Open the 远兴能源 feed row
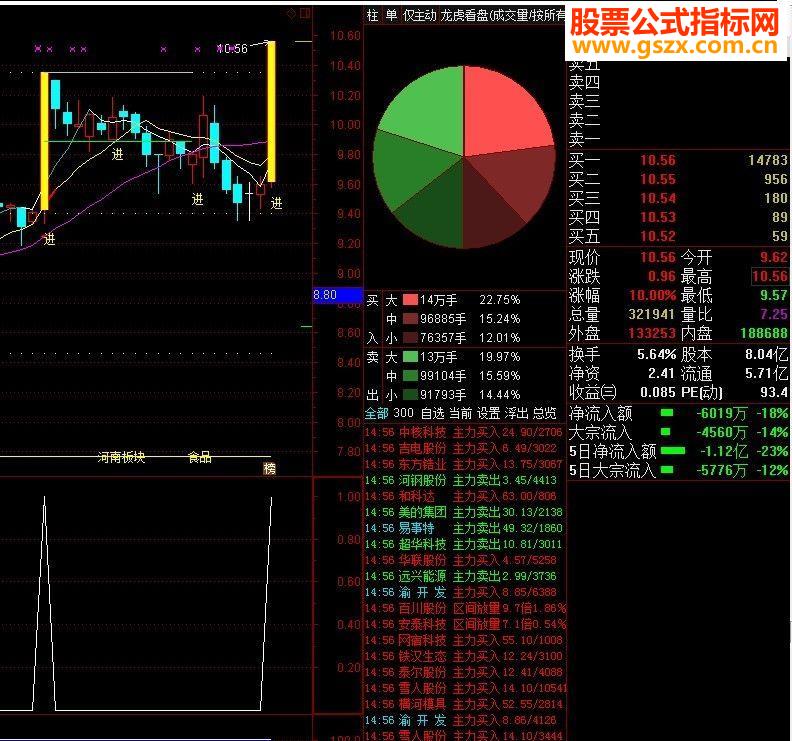 (x=464, y=576)
